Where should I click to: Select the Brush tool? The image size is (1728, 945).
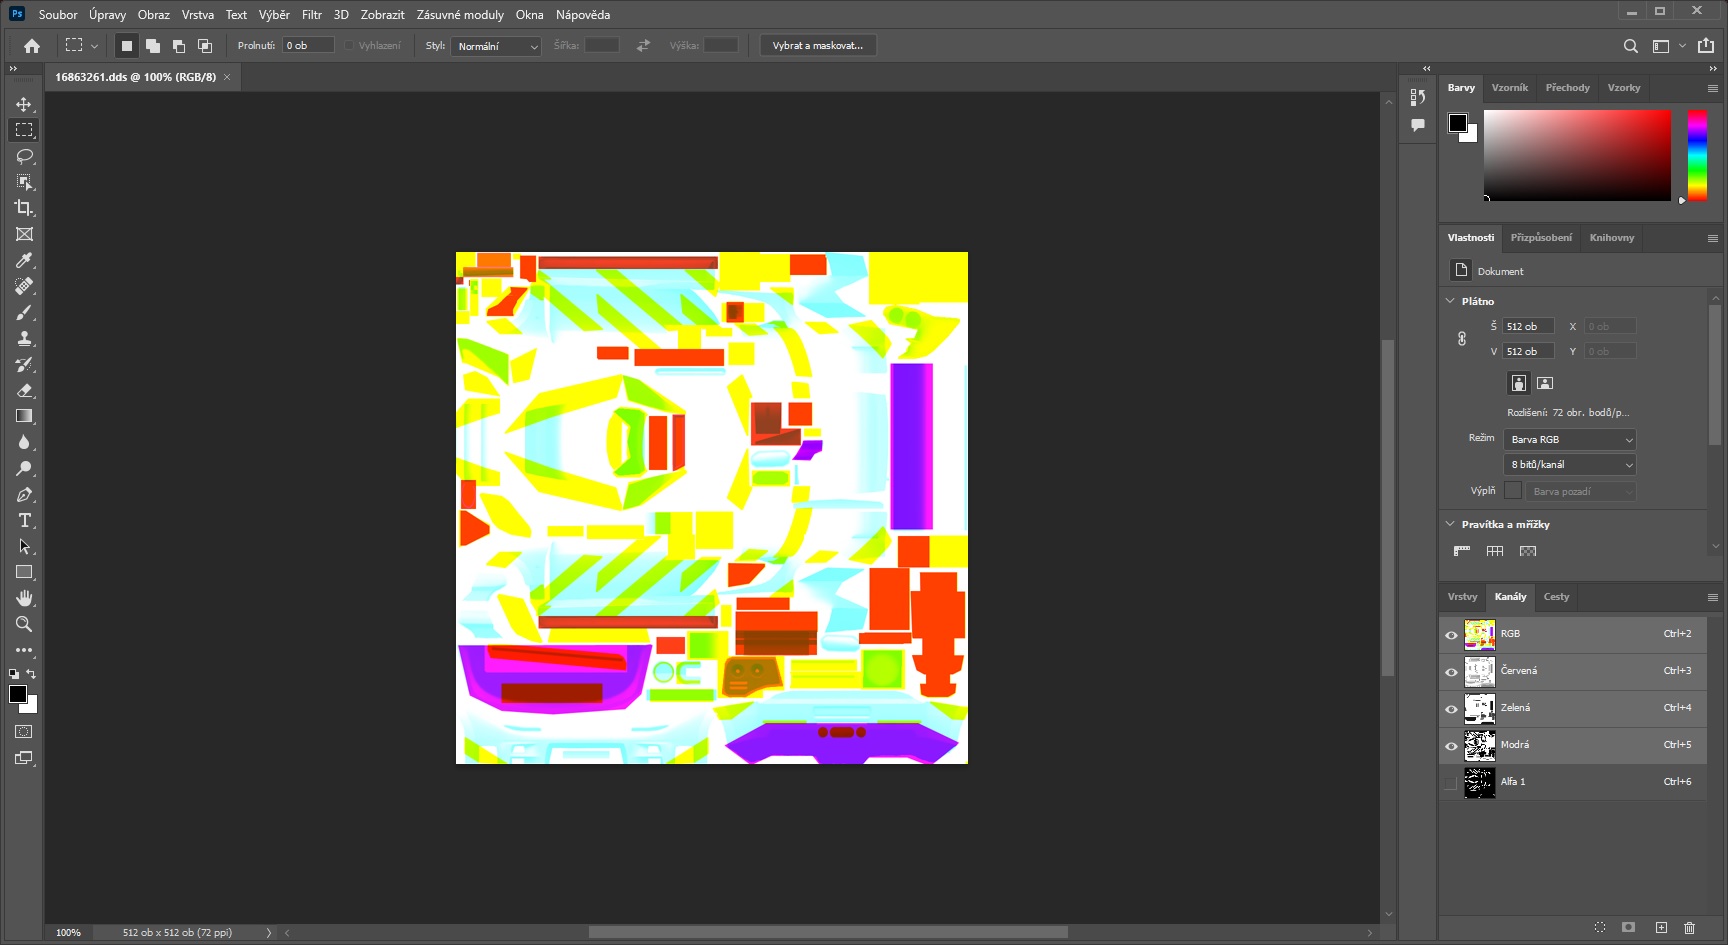point(24,312)
